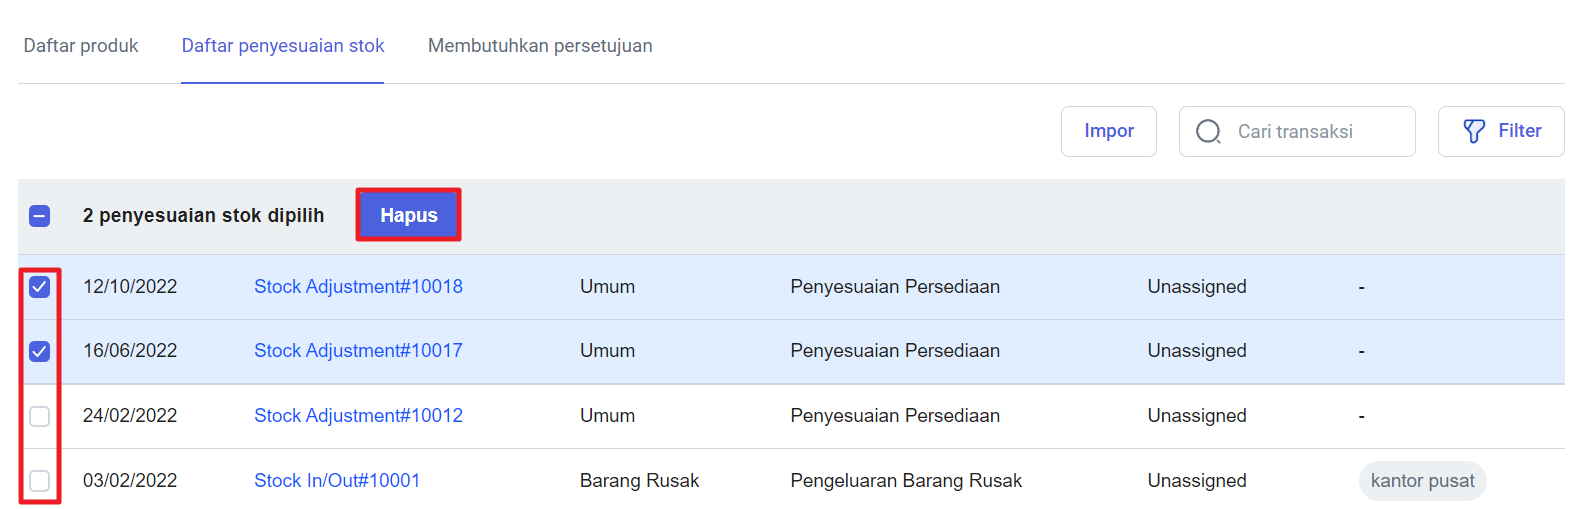Screen dimensions: 1579x509
Task: Open the Stock Adjustment#10012 link
Action: pyautogui.click(x=358, y=416)
